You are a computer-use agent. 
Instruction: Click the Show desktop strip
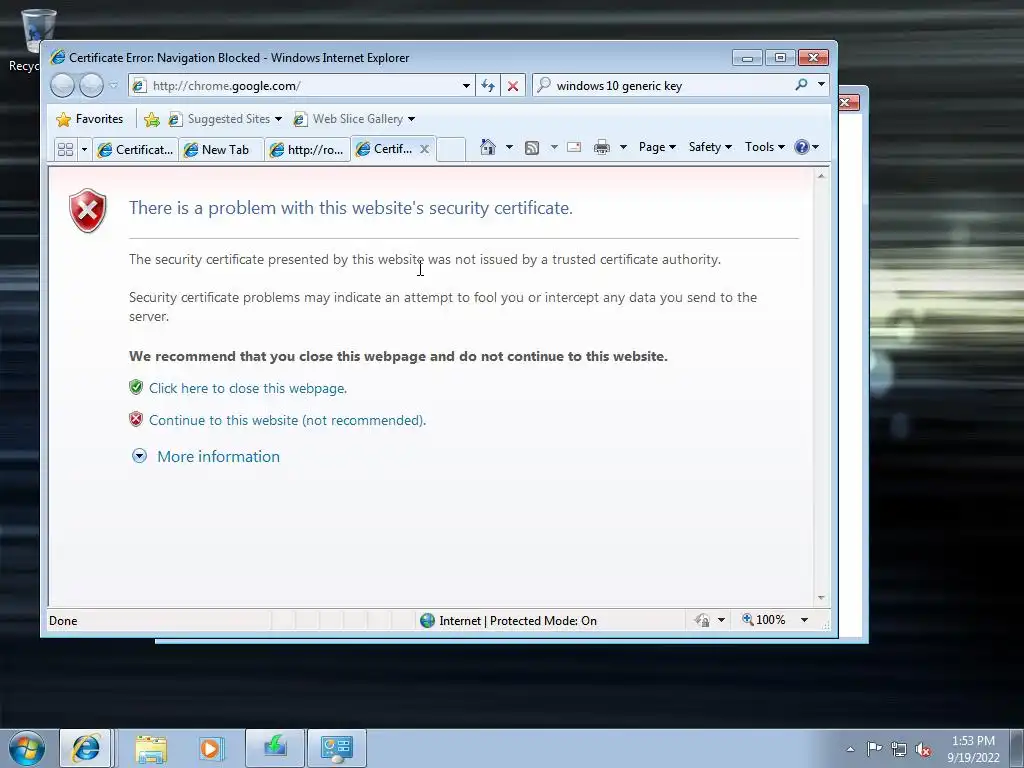[x=1018, y=748]
